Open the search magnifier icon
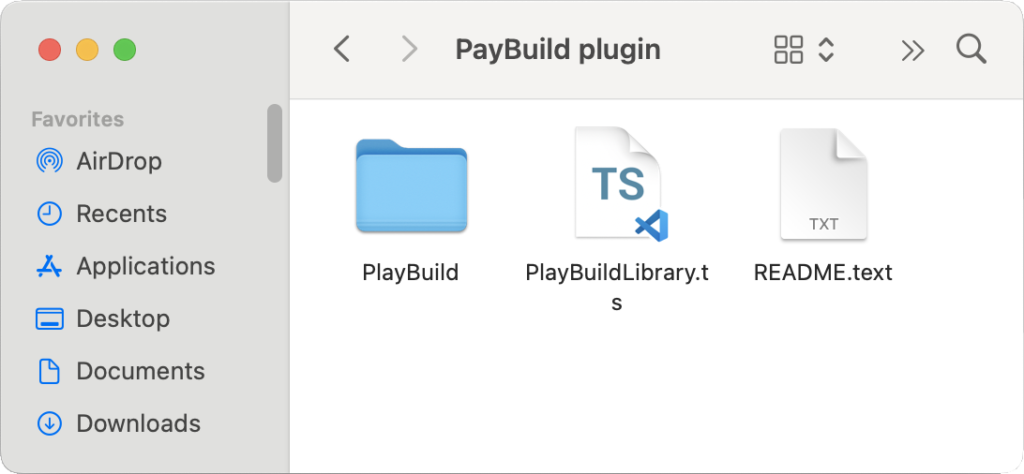Screen dimensions: 1024x474 coord(971,49)
